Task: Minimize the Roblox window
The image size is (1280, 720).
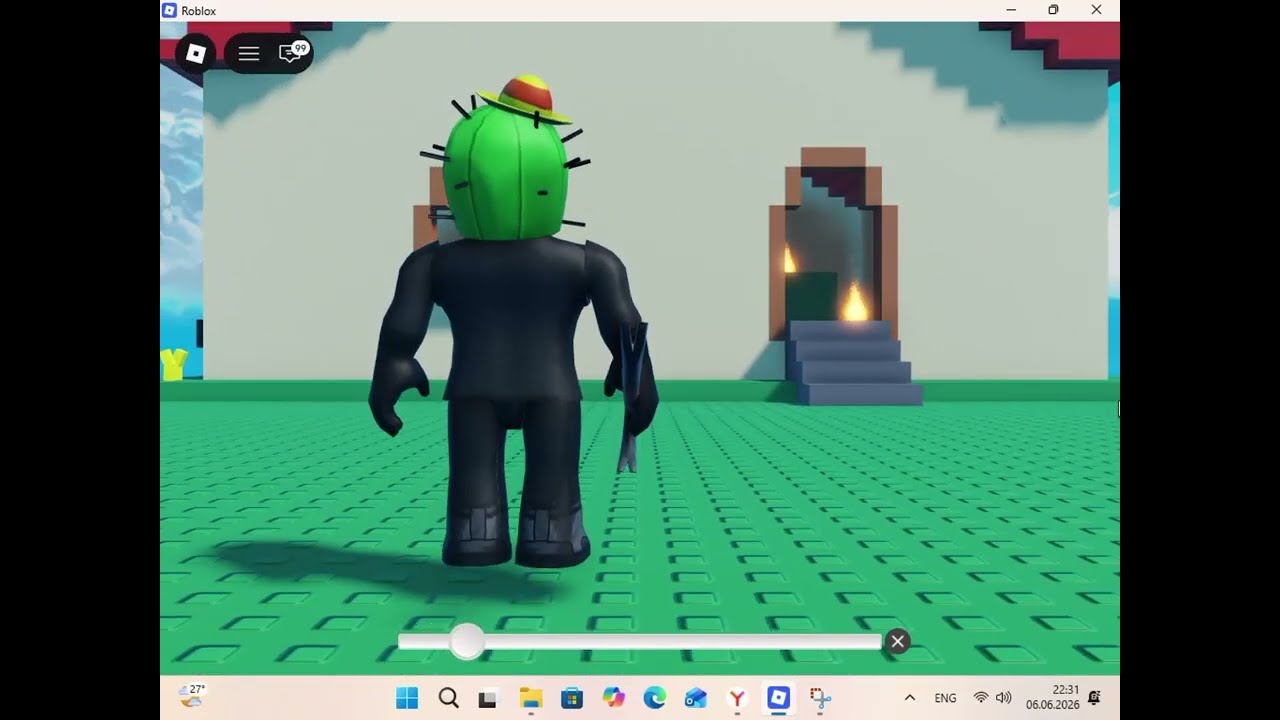Action: pyautogui.click(x=1011, y=10)
